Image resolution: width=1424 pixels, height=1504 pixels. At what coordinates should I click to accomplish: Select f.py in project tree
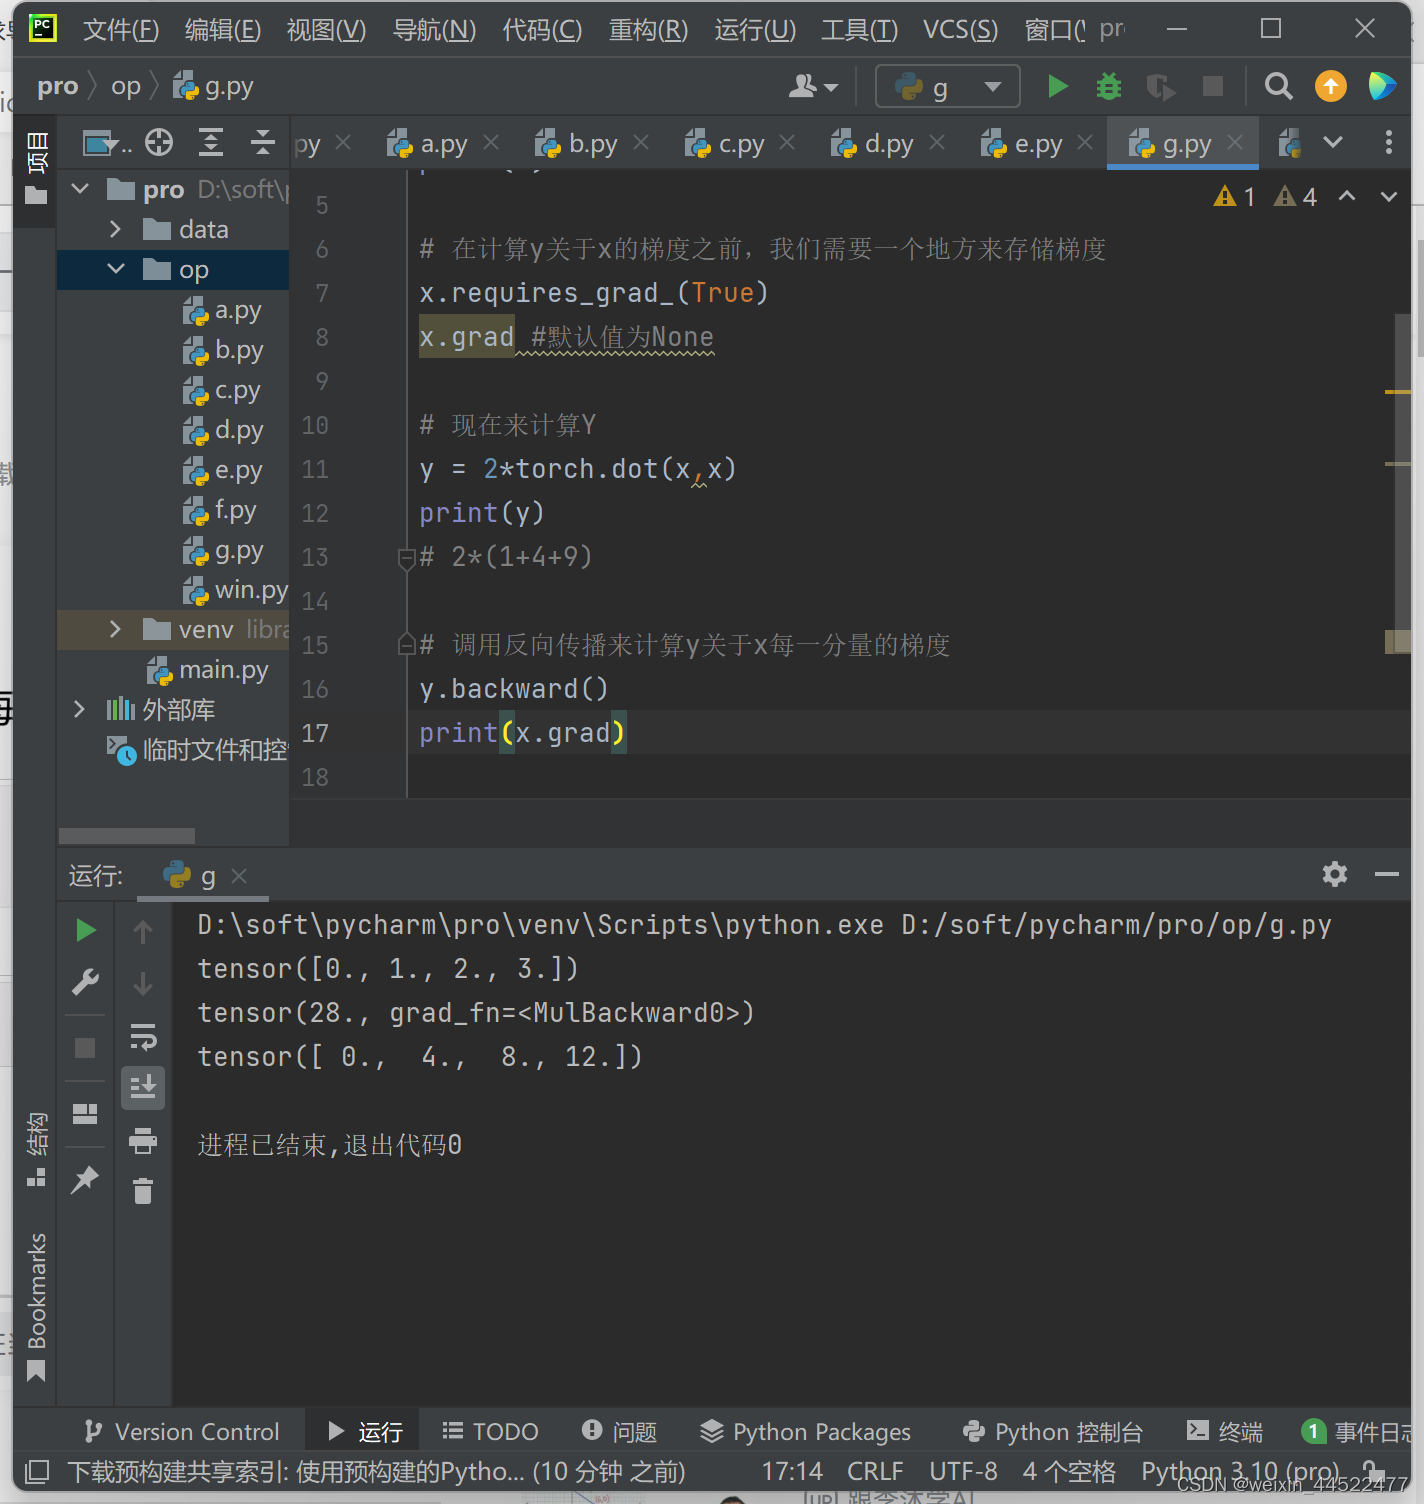coord(220,511)
